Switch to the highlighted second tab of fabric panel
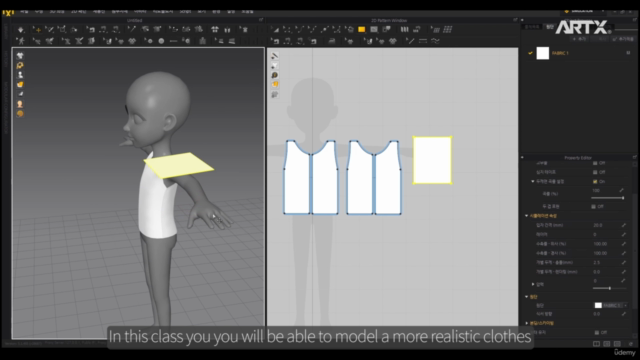640x360 pixels. point(550,27)
